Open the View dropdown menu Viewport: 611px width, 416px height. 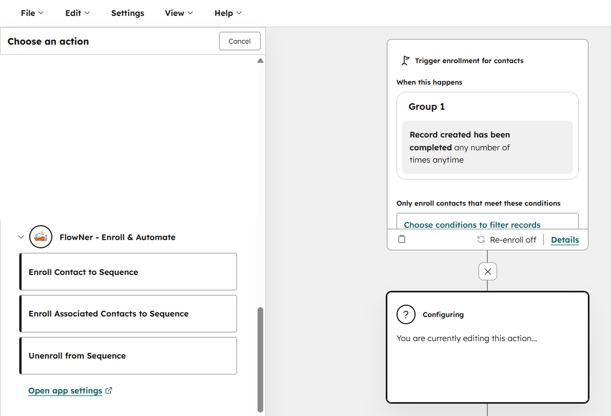tap(178, 13)
